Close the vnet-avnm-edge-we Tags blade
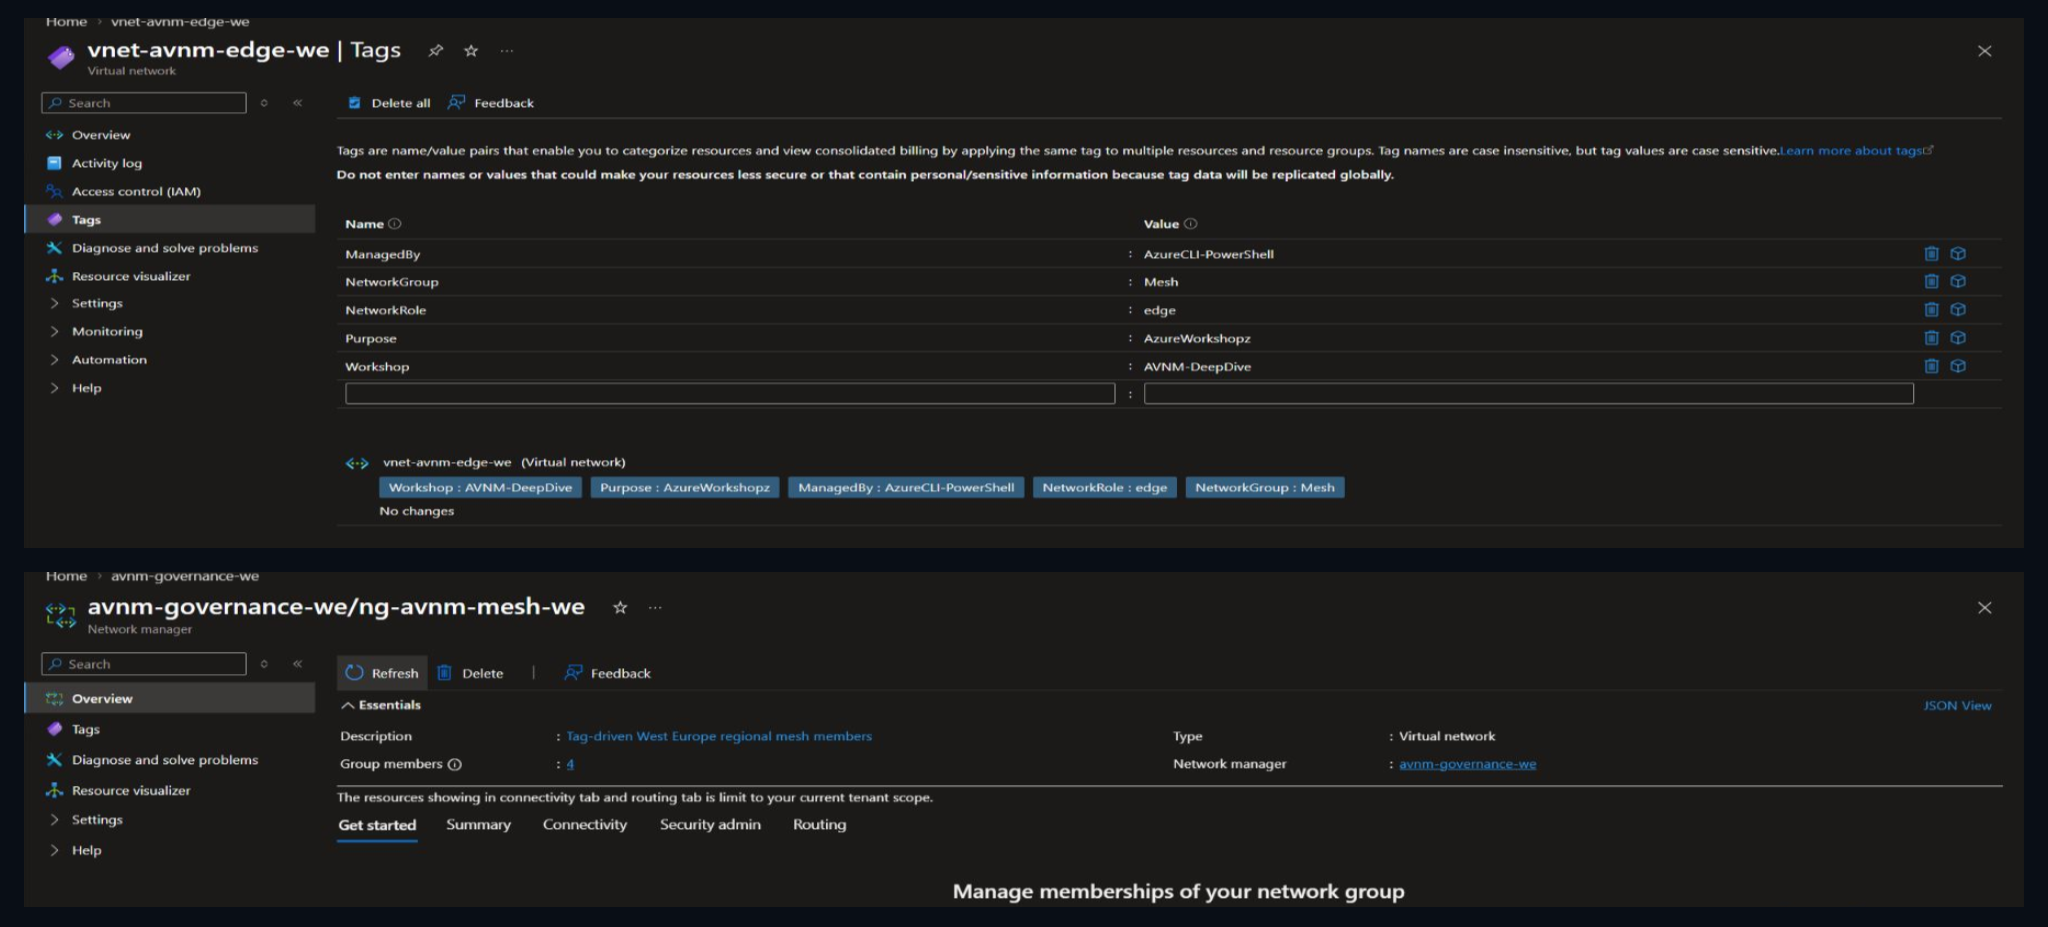Image resolution: width=2048 pixels, height=927 pixels. tap(1984, 51)
